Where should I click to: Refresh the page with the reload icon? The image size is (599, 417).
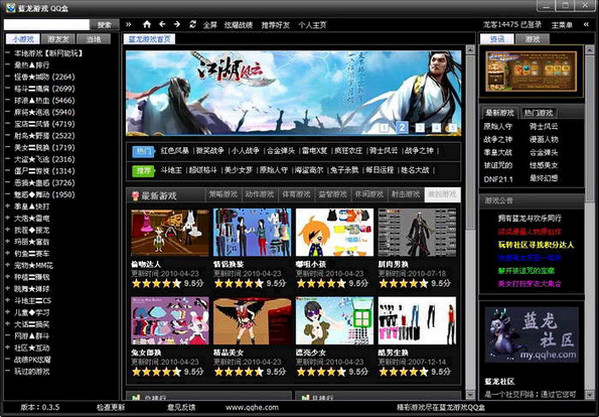tap(193, 24)
